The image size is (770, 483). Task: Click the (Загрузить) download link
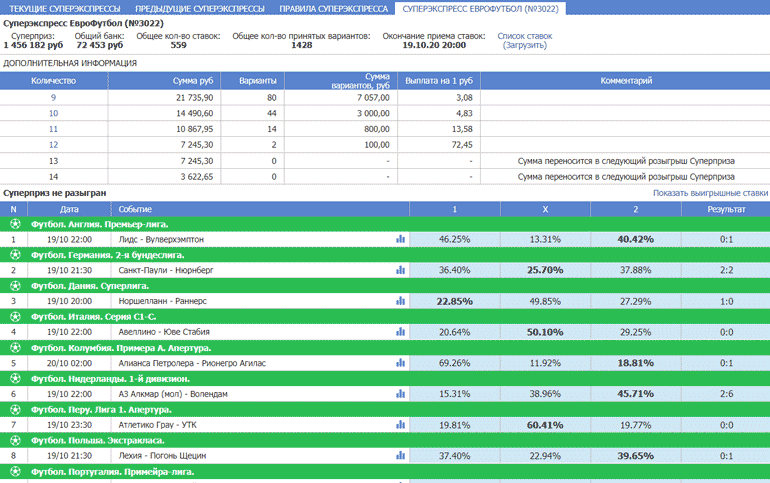pos(524,46)
